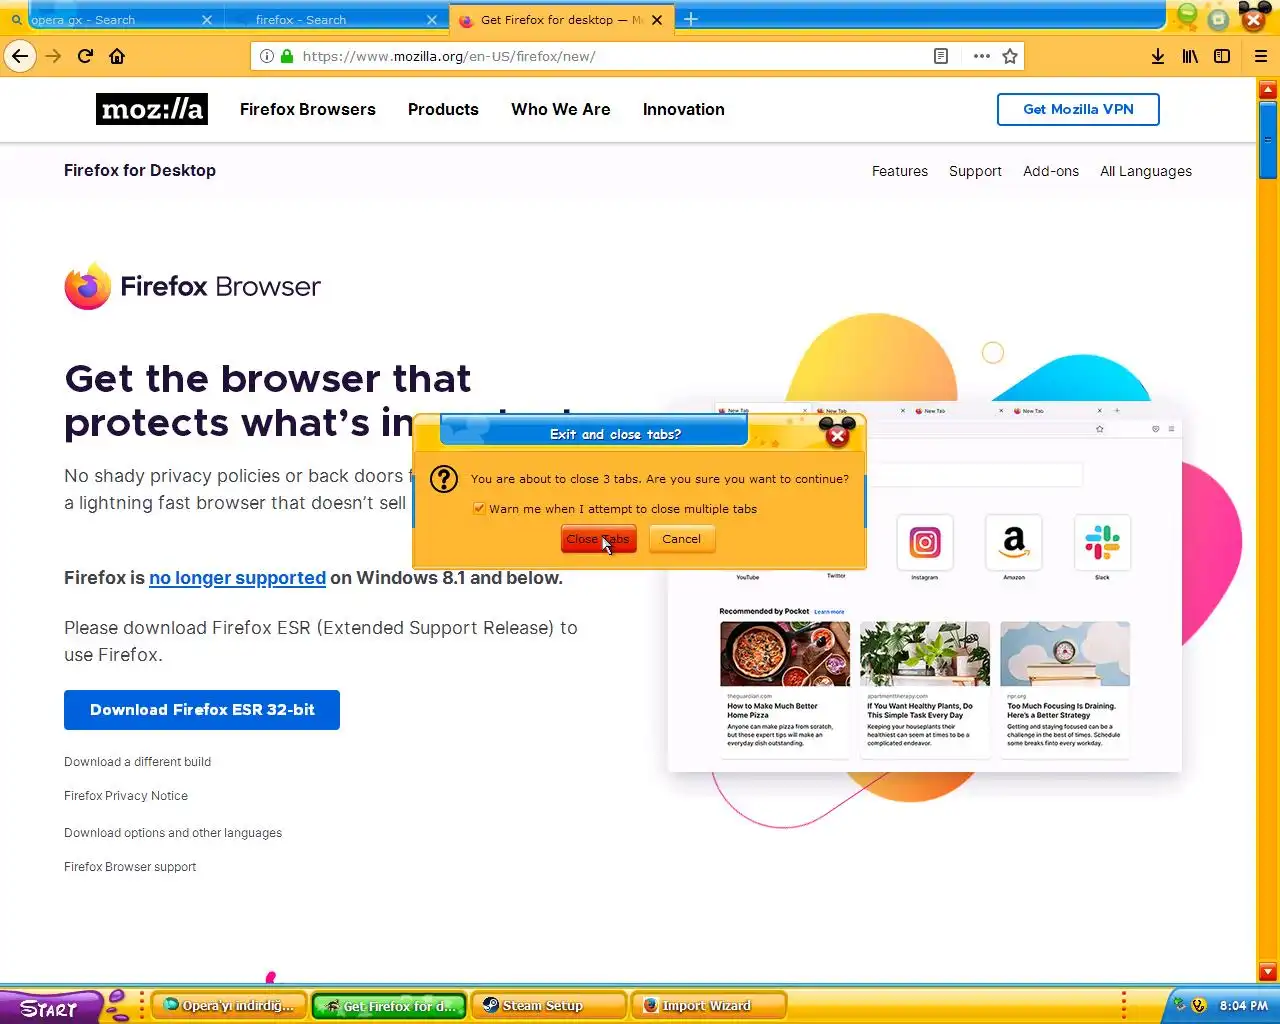Image resolution: width=1280 pixels, height=1024 pixels.
Task: Open the Add-ons link
Action: 1051,171
